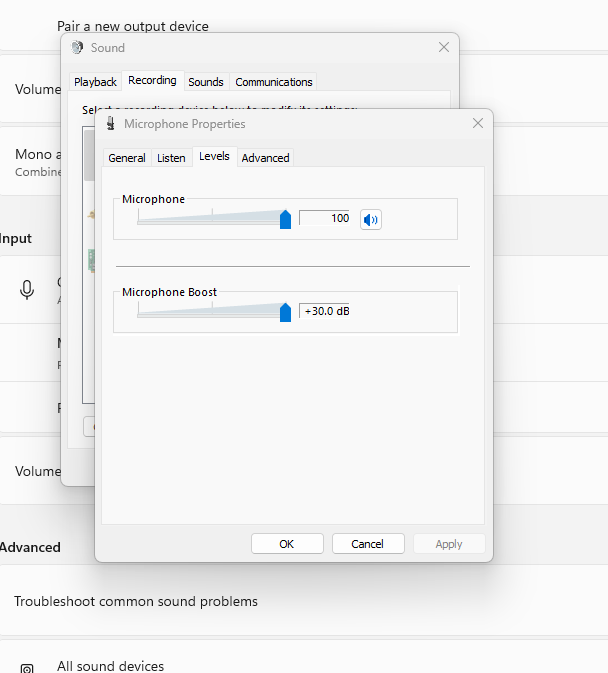Open Troubleshoot common sound problems
This screenshot has height=673, width=608.
136,601
